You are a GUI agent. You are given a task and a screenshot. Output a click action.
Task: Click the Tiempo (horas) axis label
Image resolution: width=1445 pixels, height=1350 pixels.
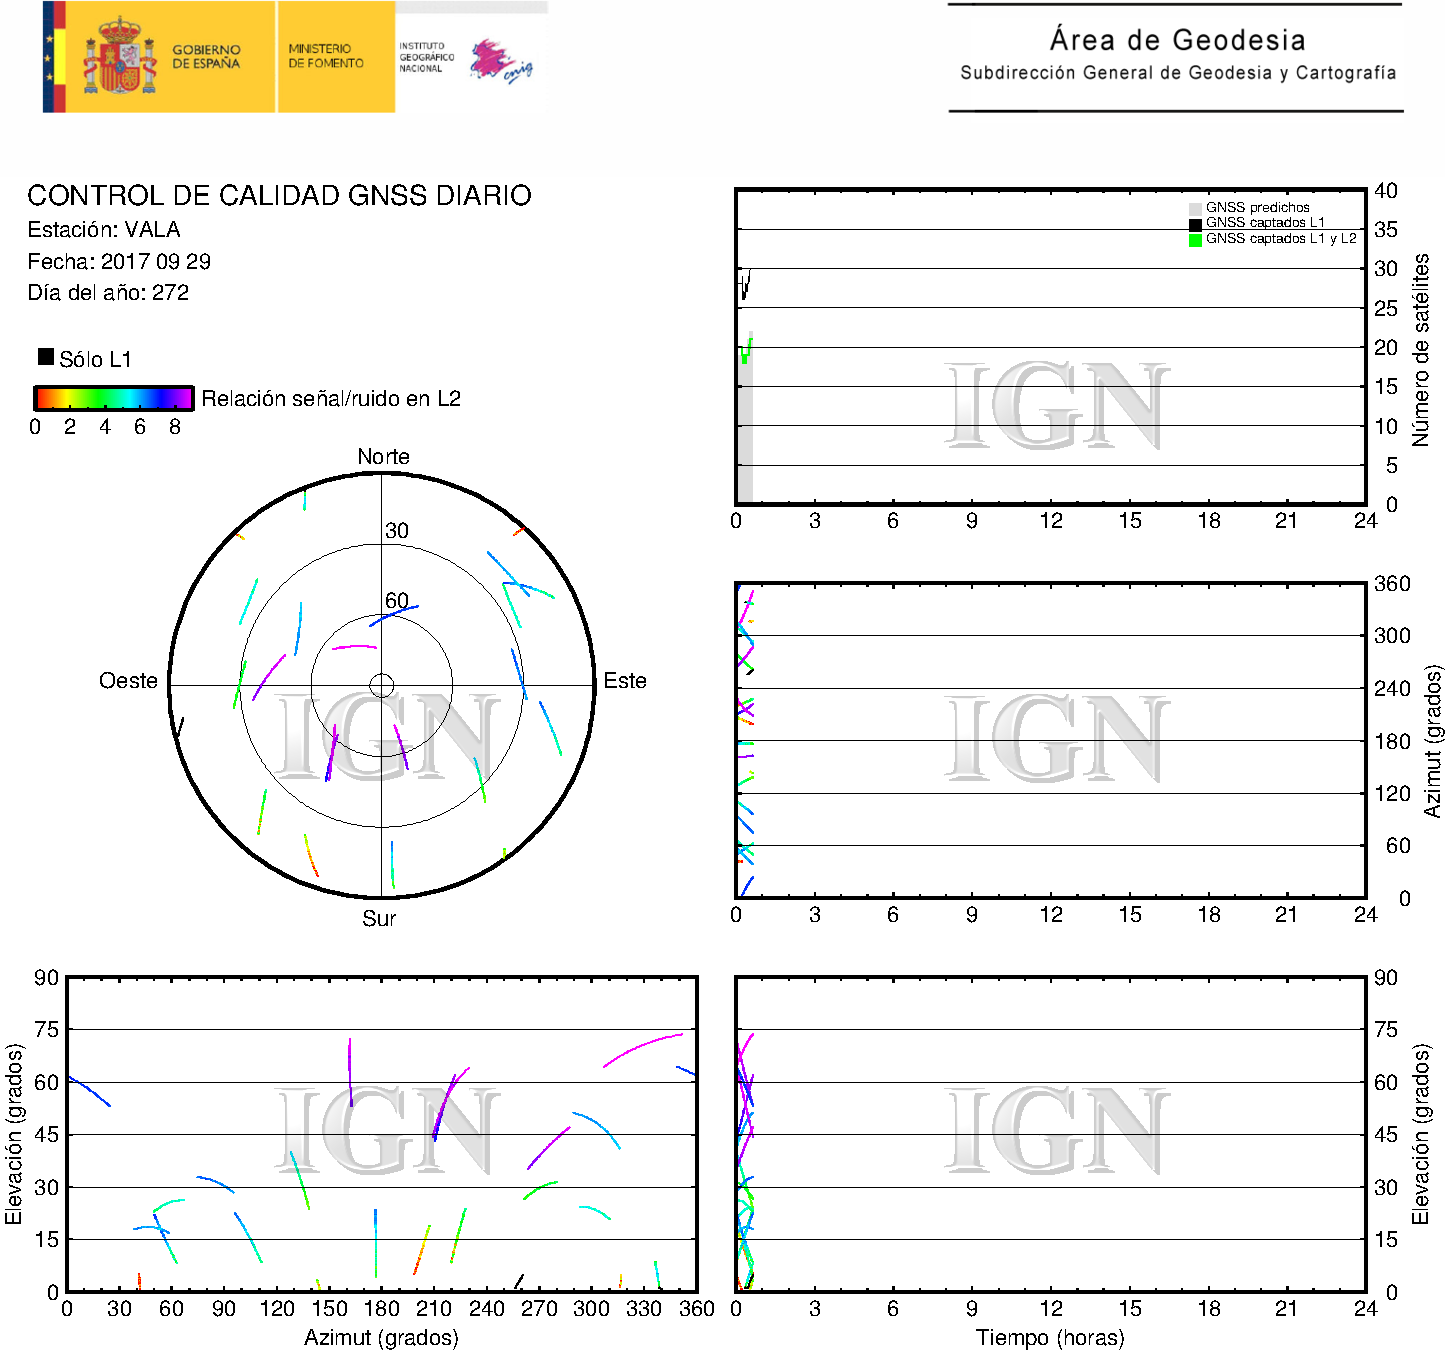tap(1050, 1337)
